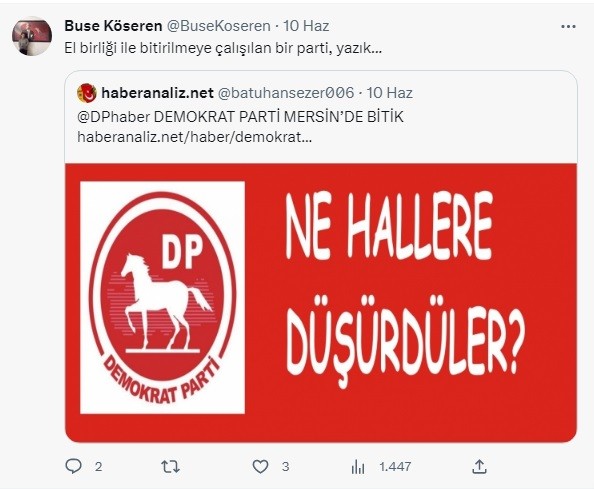Follow the haberanaliz.net/haber/demokrat link
594x489 pixels.
click(x=194, y=137)
